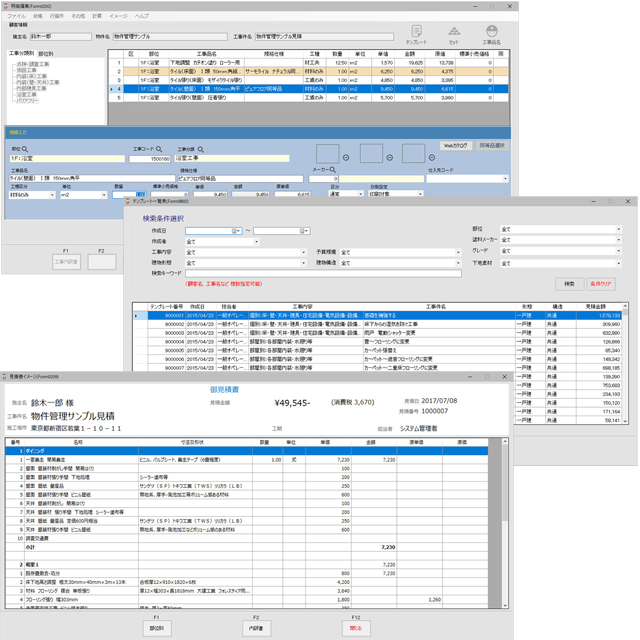Click the magnifier icon next to 部位
This screenshot has height=640, width=640.
click(x=24, y=147)
